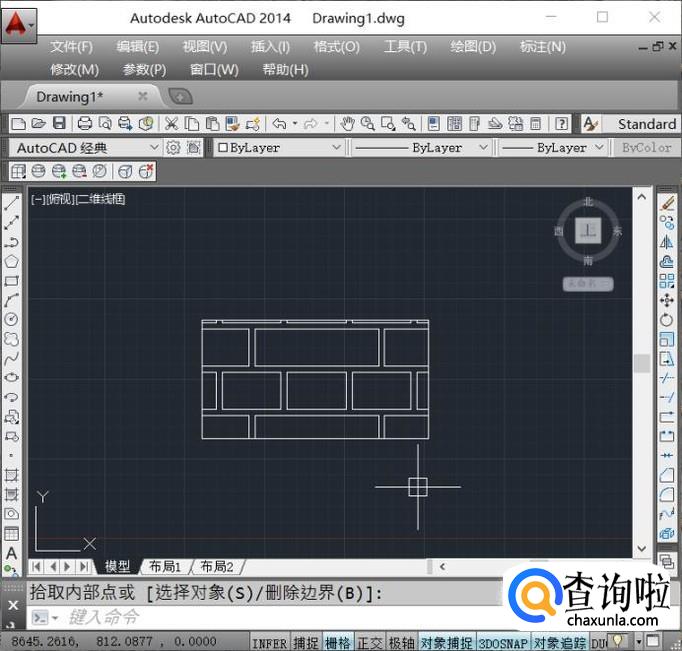This screenshot has width=682, height=651.
Task: Select the Rectangle drawing tool
Action: tap(12, 281)
